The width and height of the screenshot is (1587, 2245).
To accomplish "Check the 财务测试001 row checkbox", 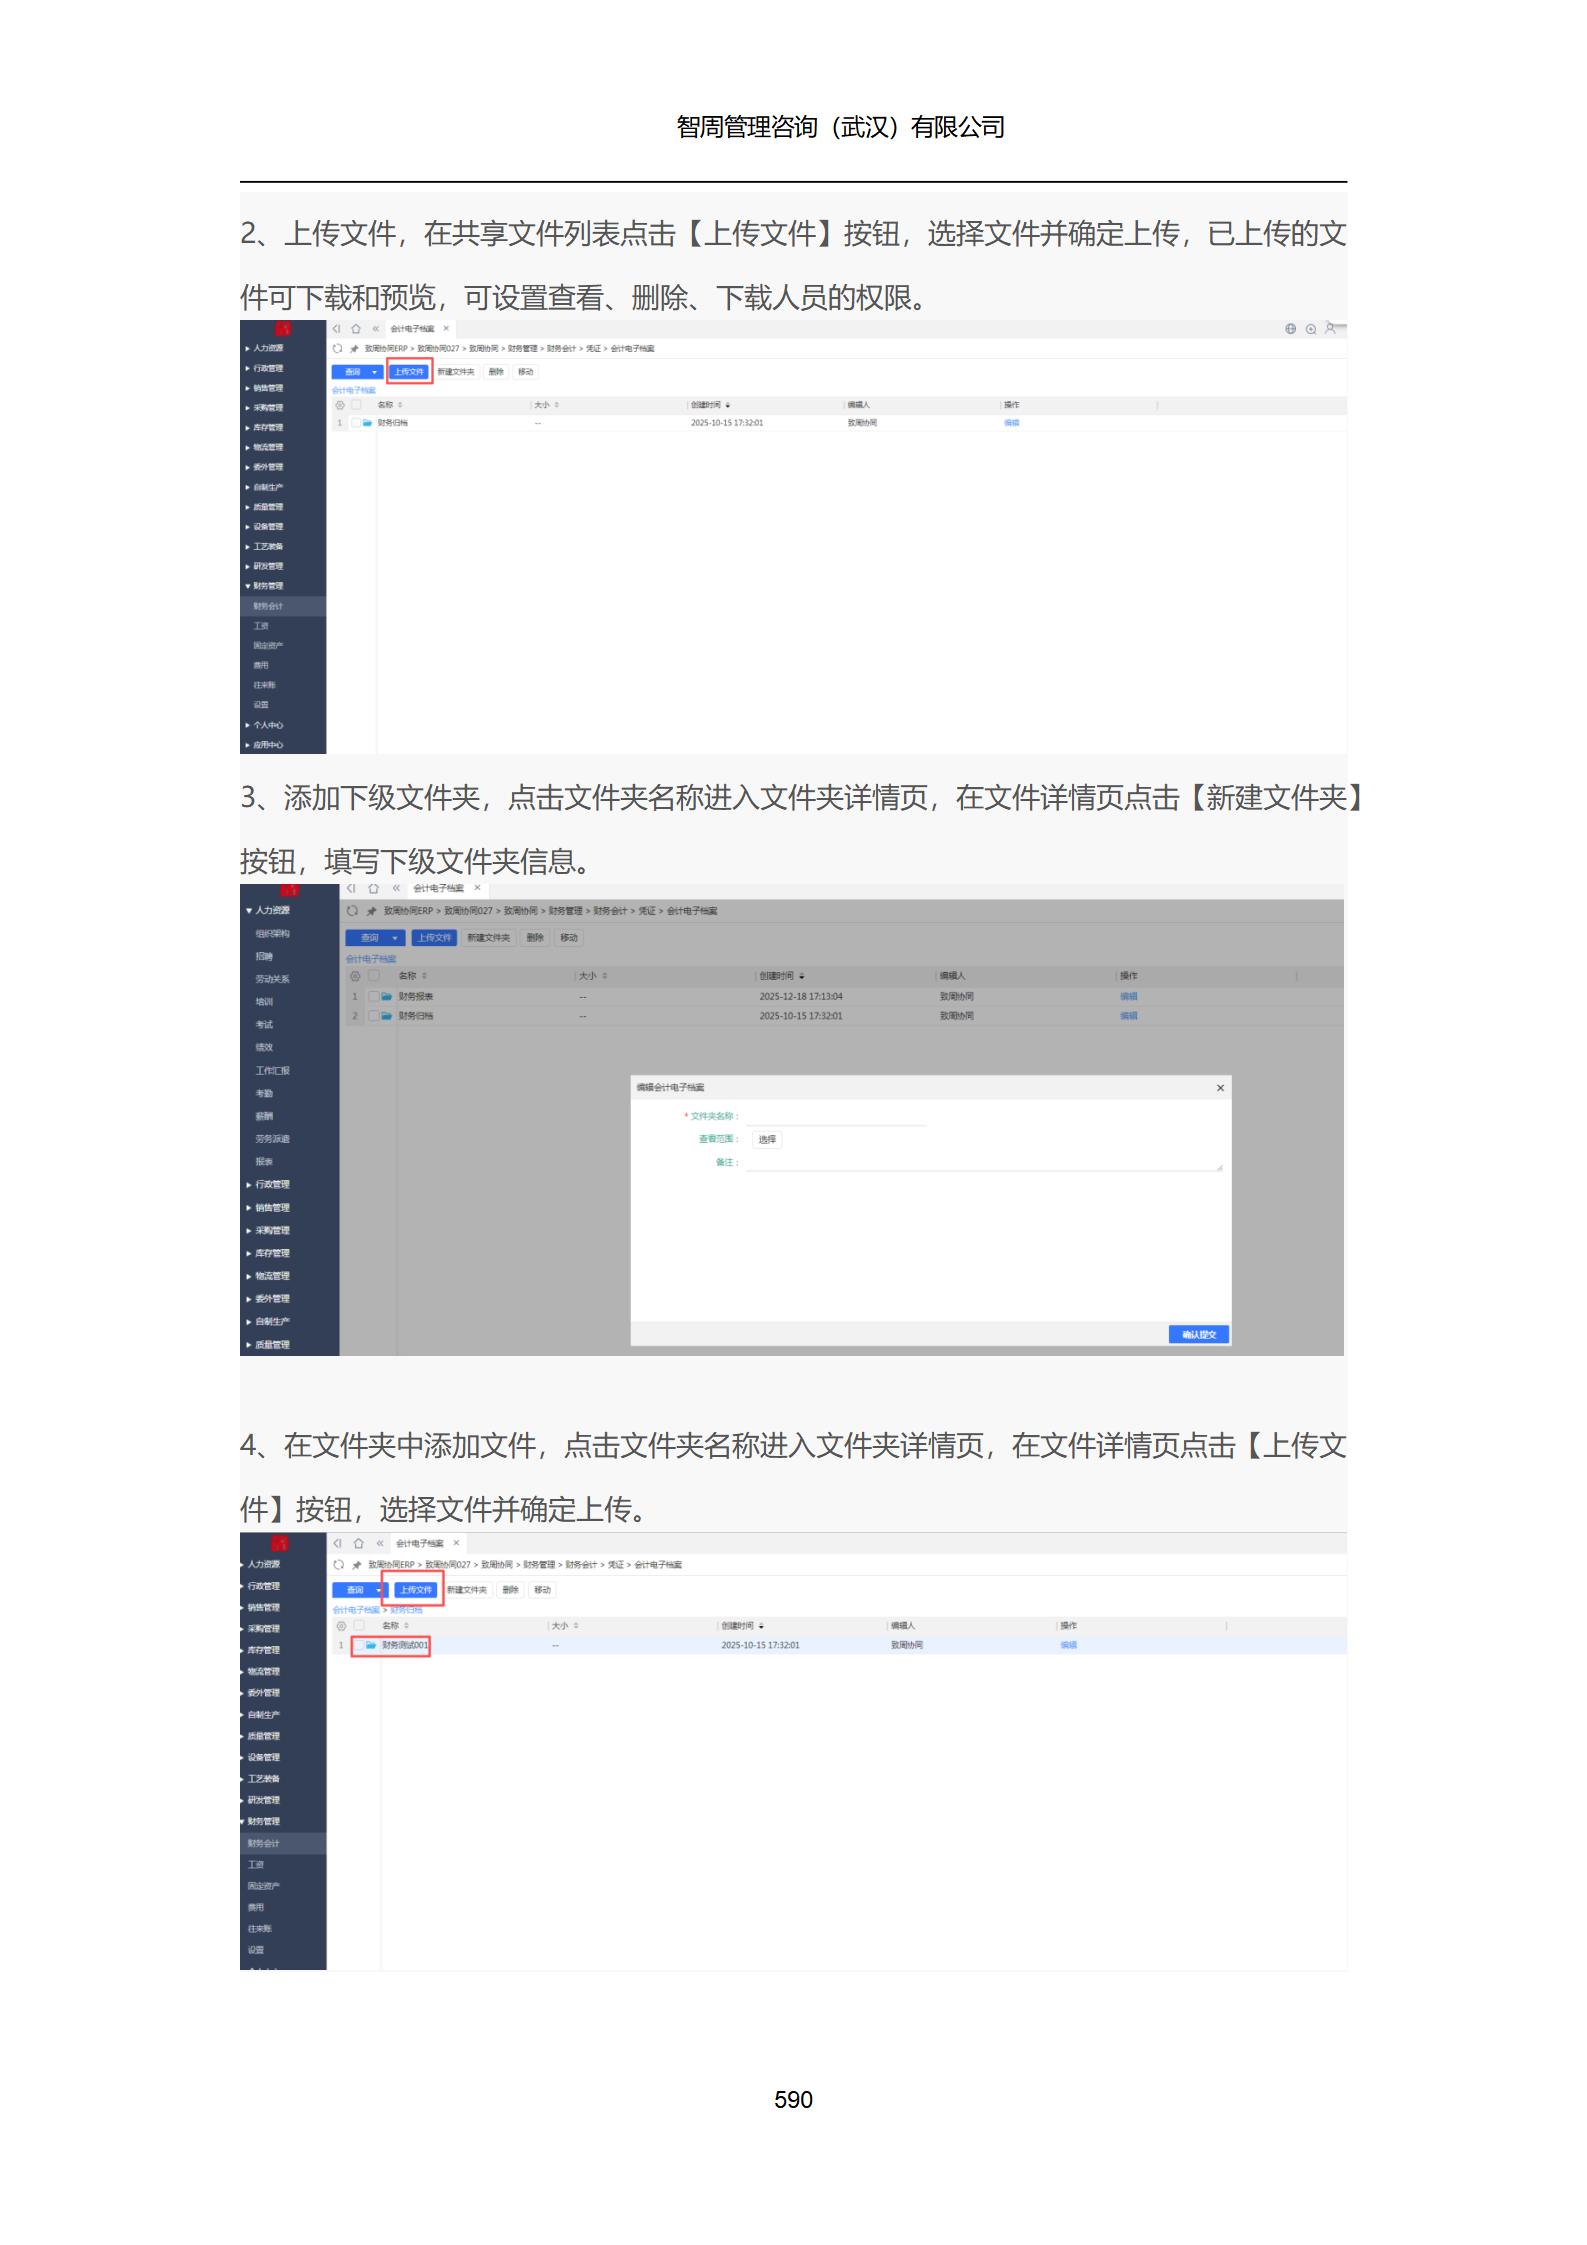I will 359,1645.
